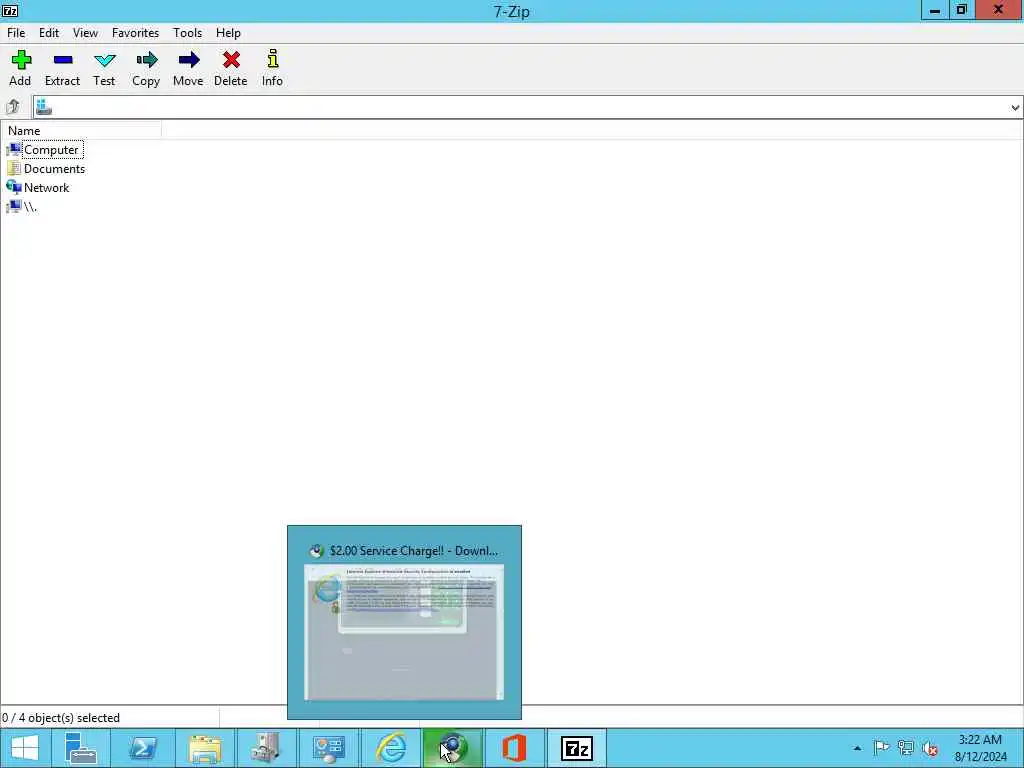
Task: Open Internet Explorer from taskbar
Action: 391,748
